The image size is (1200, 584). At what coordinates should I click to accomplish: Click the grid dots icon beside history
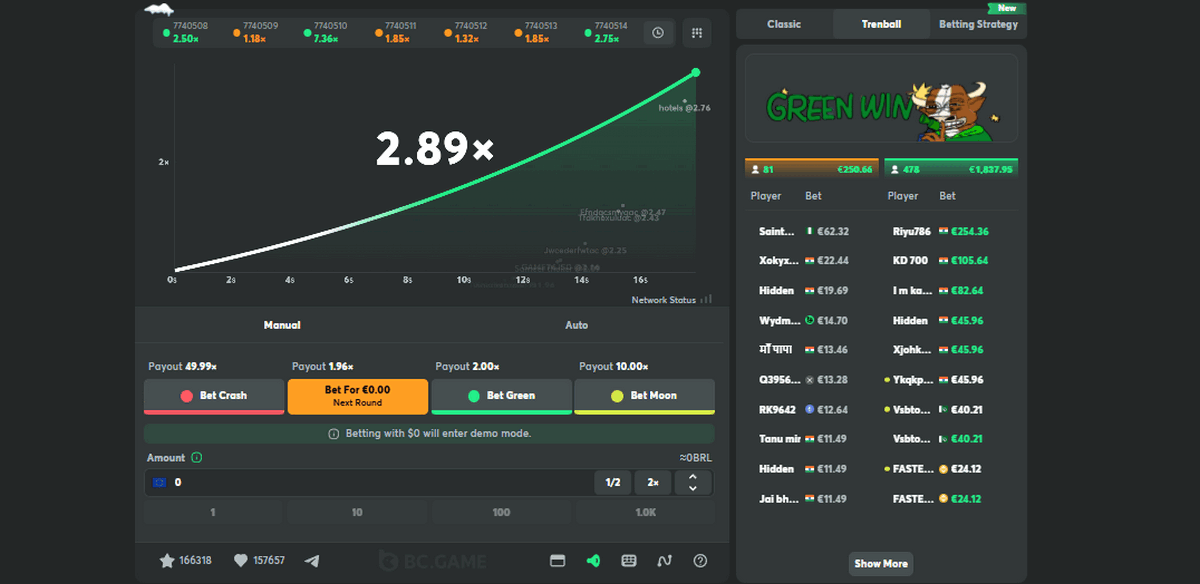point(697,33)
